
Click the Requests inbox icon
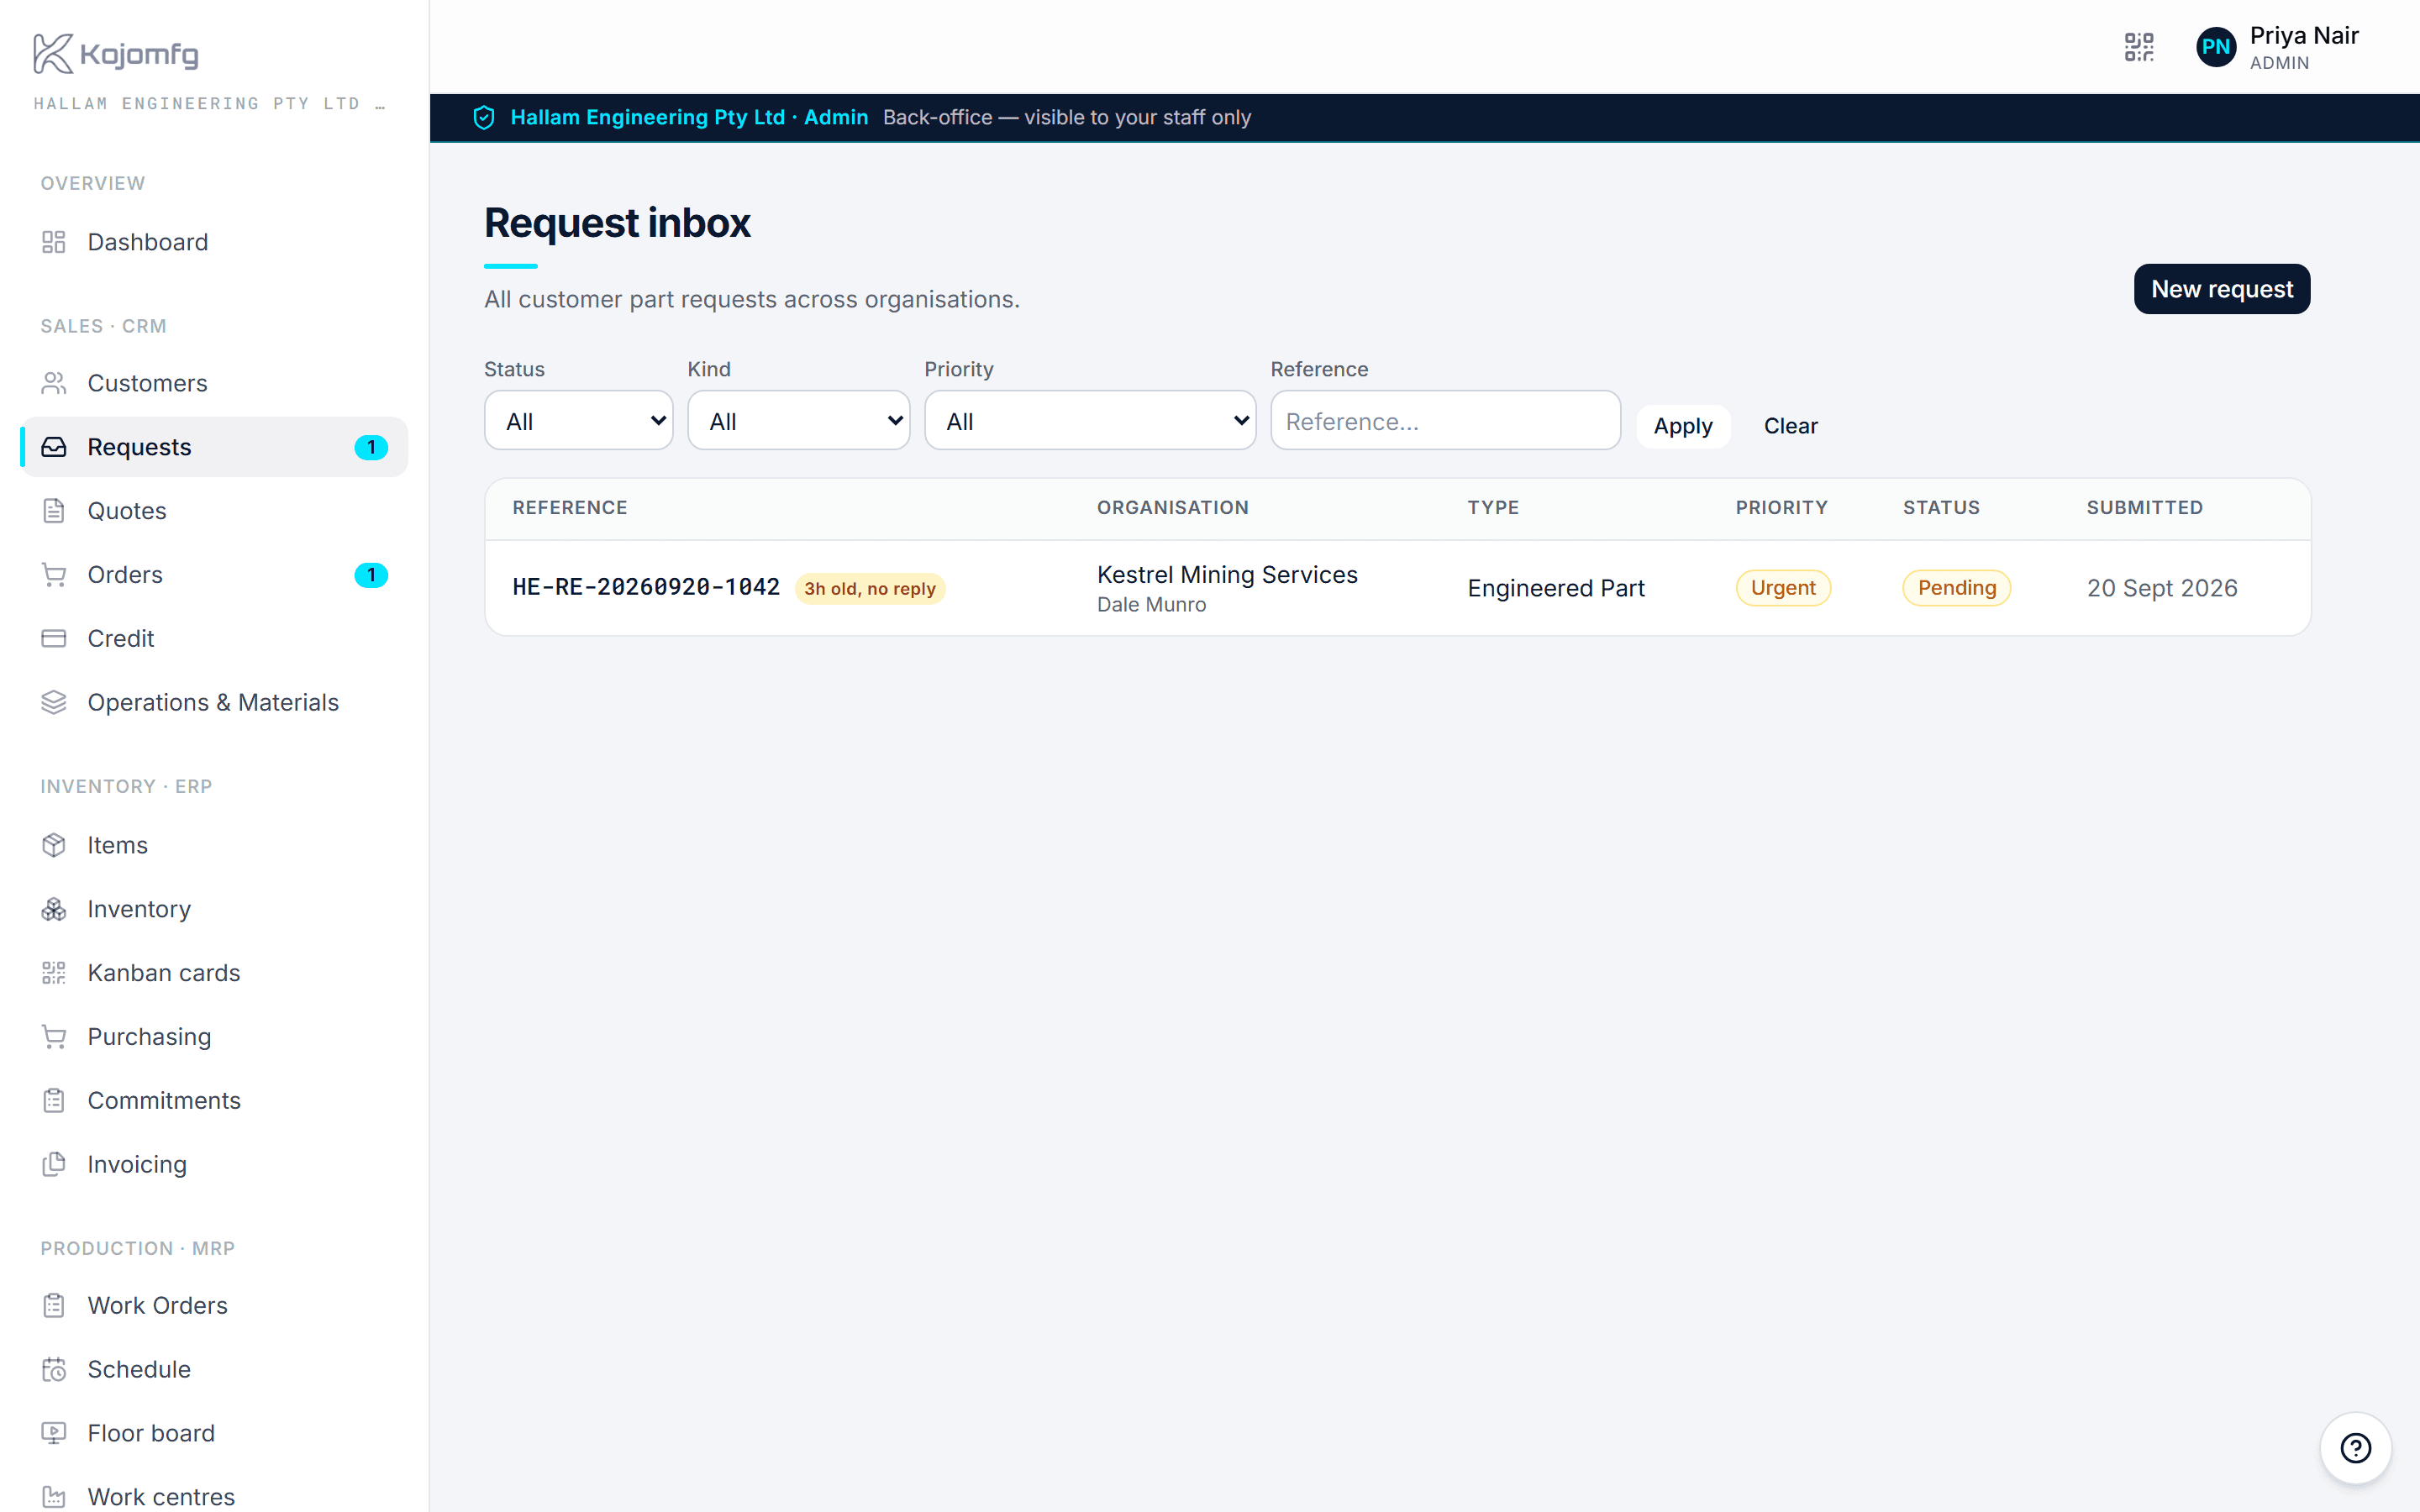54,447
